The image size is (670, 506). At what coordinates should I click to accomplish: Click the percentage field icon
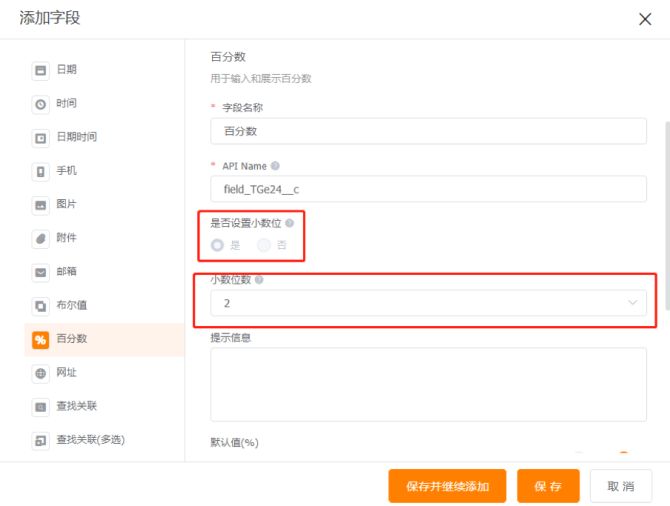pos(41,339)
